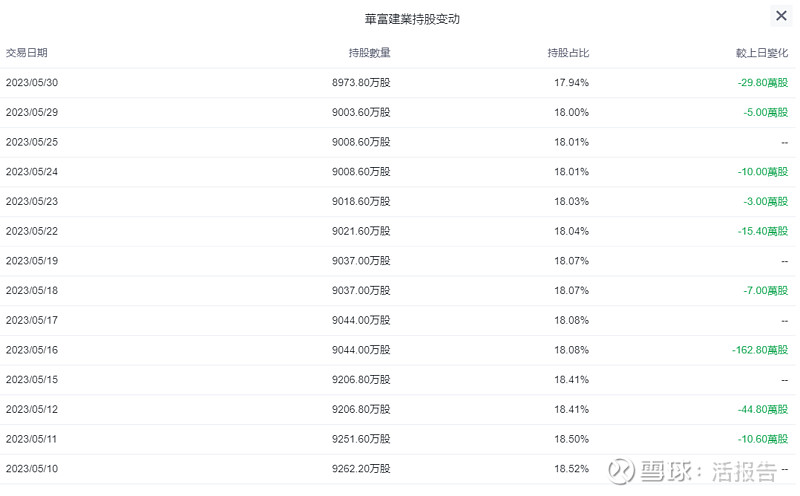Click the 18.50% holding ratio

(x=571, y=439)
